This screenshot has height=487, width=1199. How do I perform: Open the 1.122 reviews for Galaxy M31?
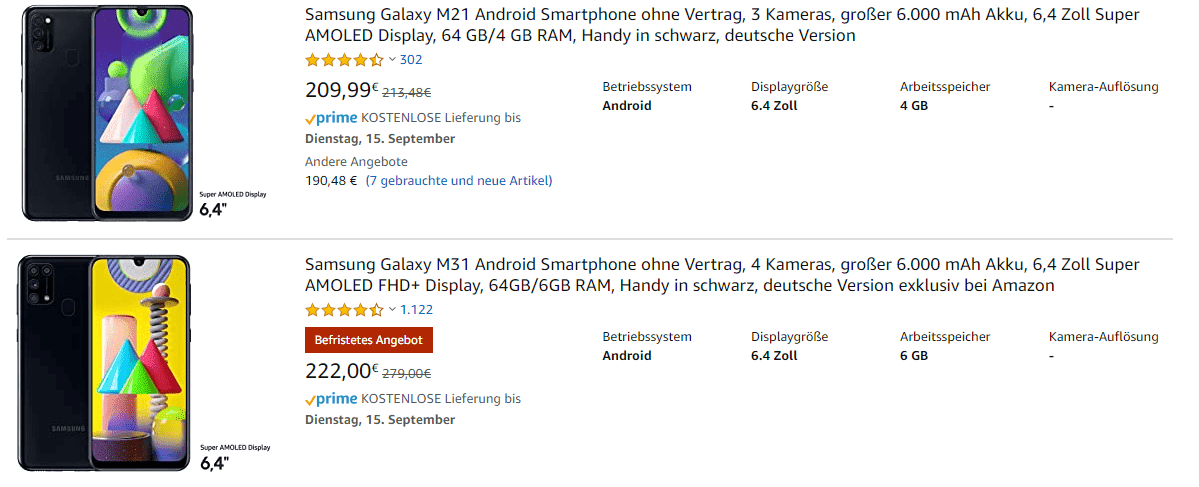pyautogui.click(x=416, y=310)
